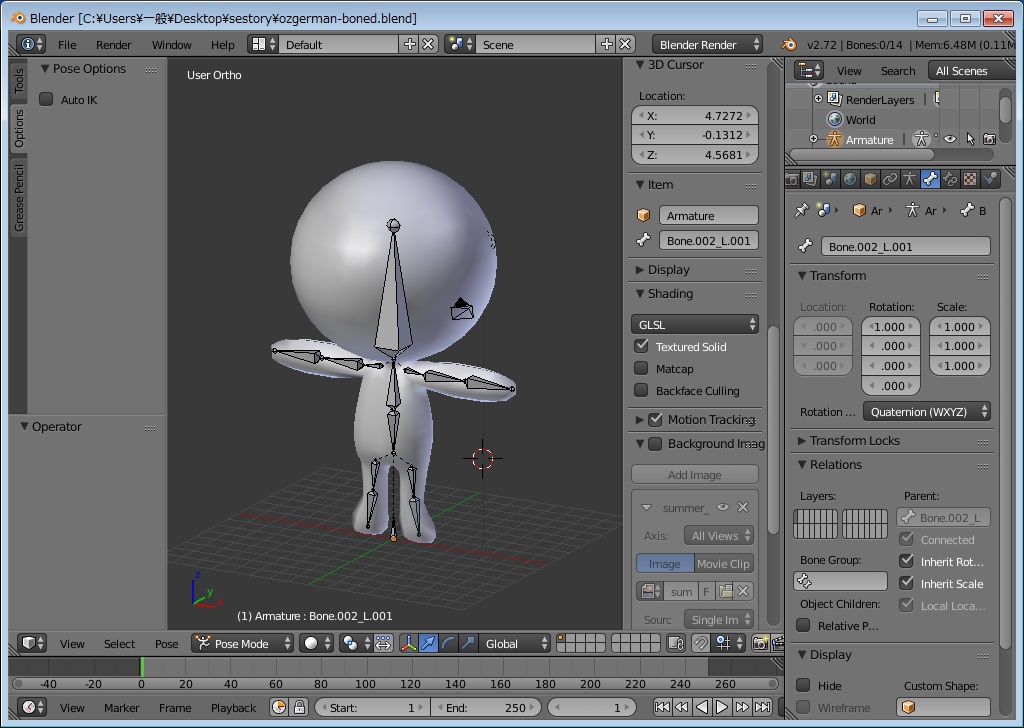Click the Add Image button

pos(695,475)
